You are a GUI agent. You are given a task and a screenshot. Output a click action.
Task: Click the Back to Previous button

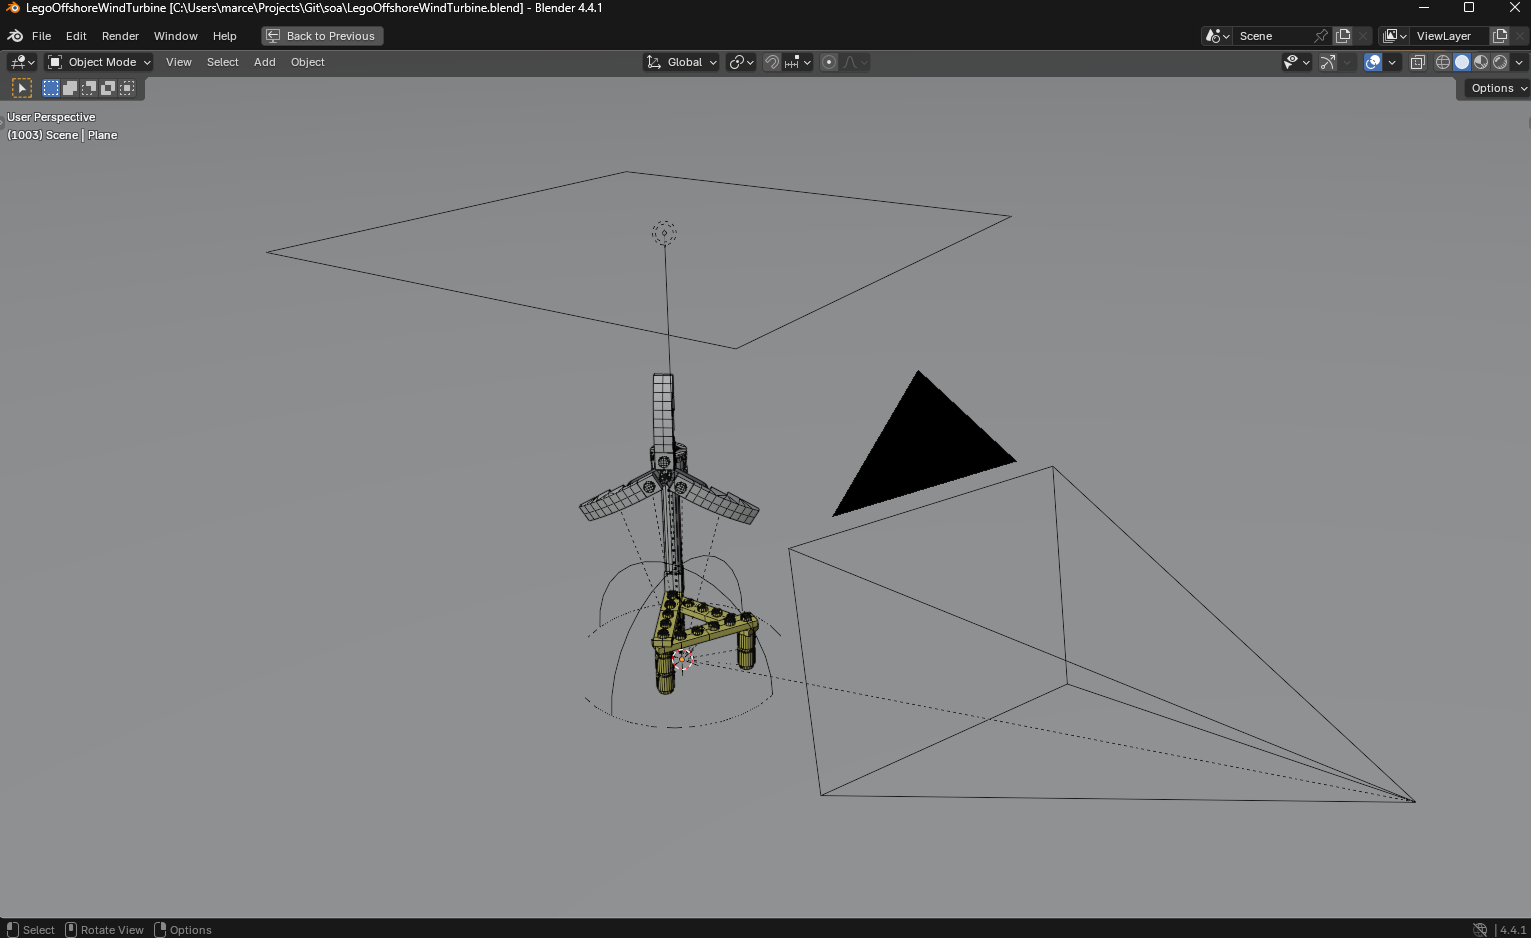click(x=322, y=36)
